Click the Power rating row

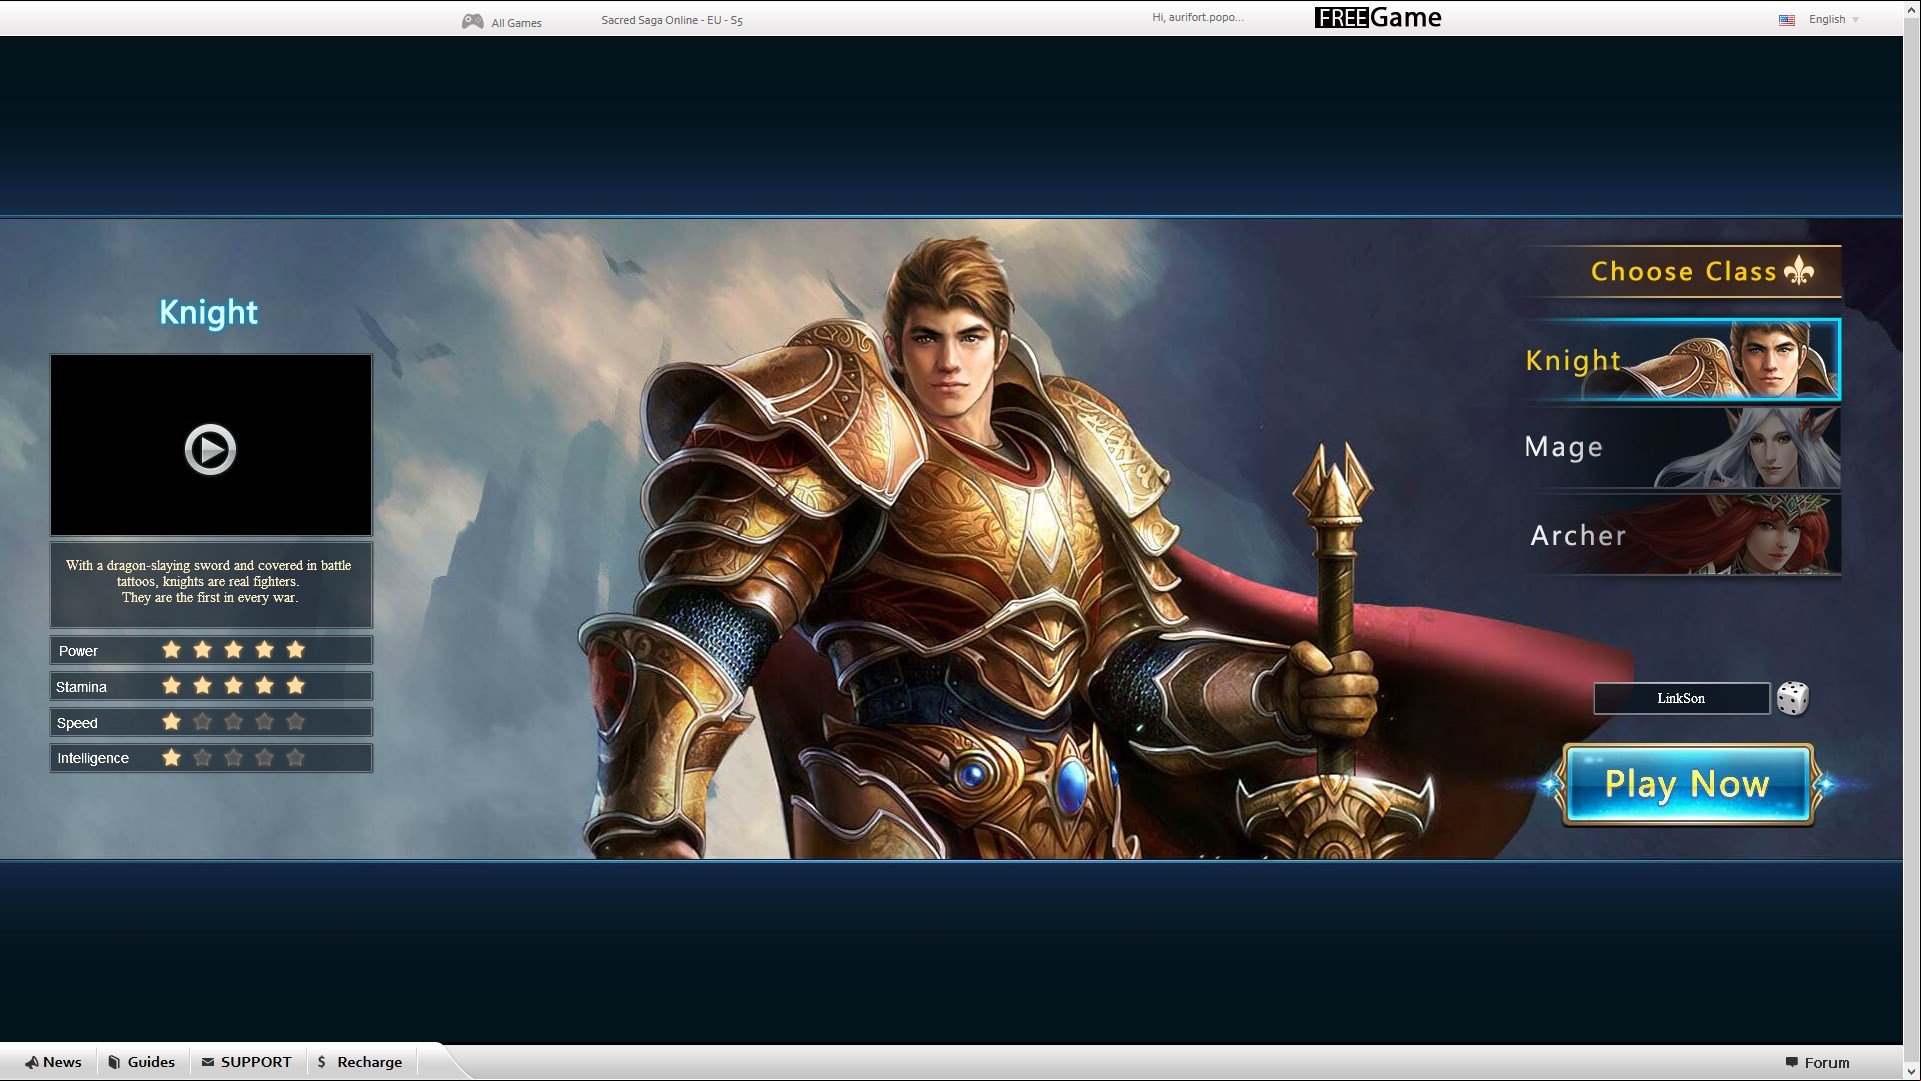211,650
